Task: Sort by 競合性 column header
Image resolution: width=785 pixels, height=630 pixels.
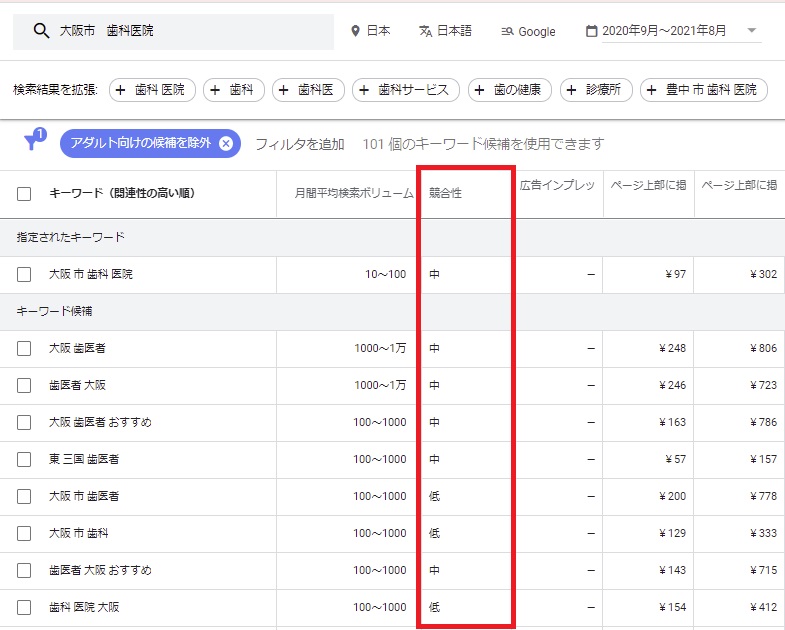Action: (445, 193)
